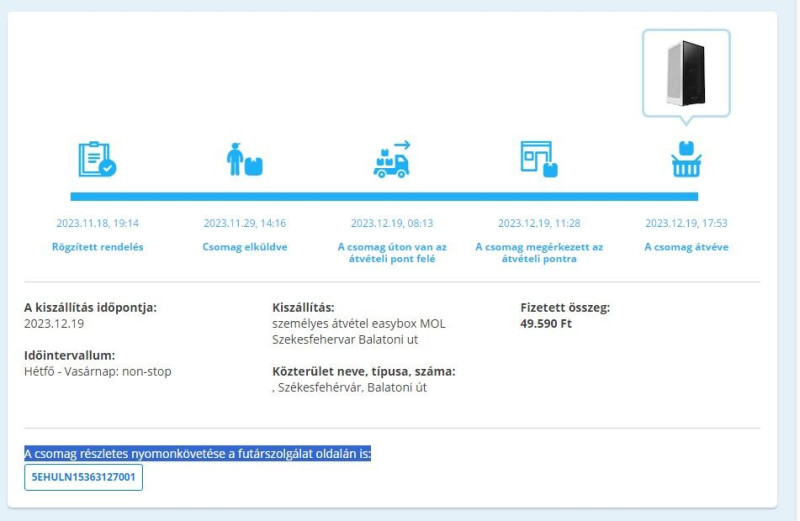Click the package sent courier icon
This screenshot has width=800, height=521.
(x=244, y=159)
